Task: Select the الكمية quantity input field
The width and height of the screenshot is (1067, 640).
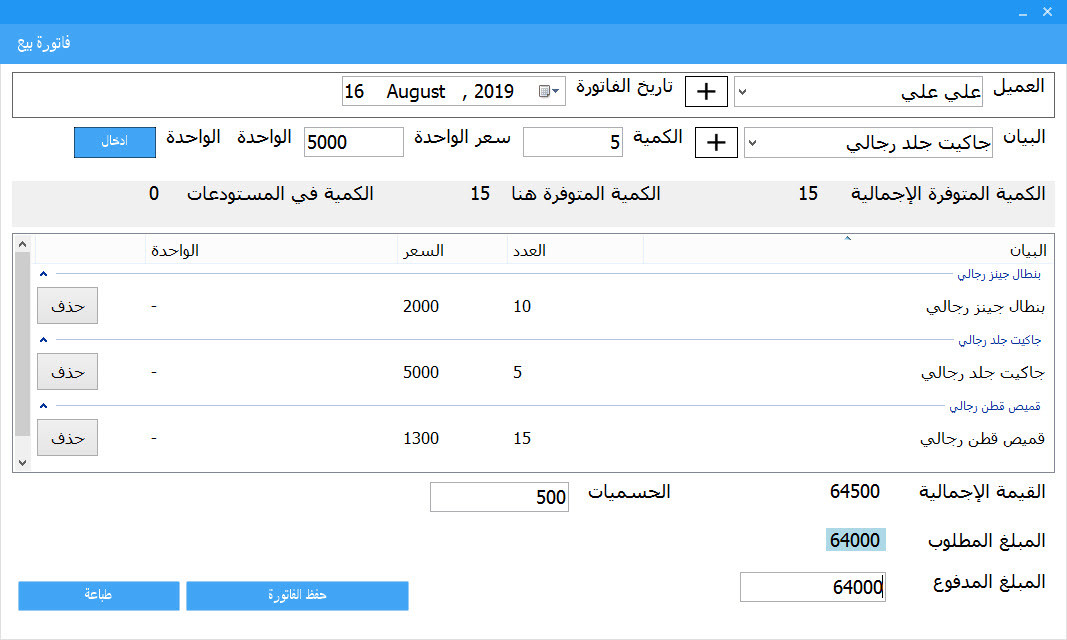Action: coord(572,142)
